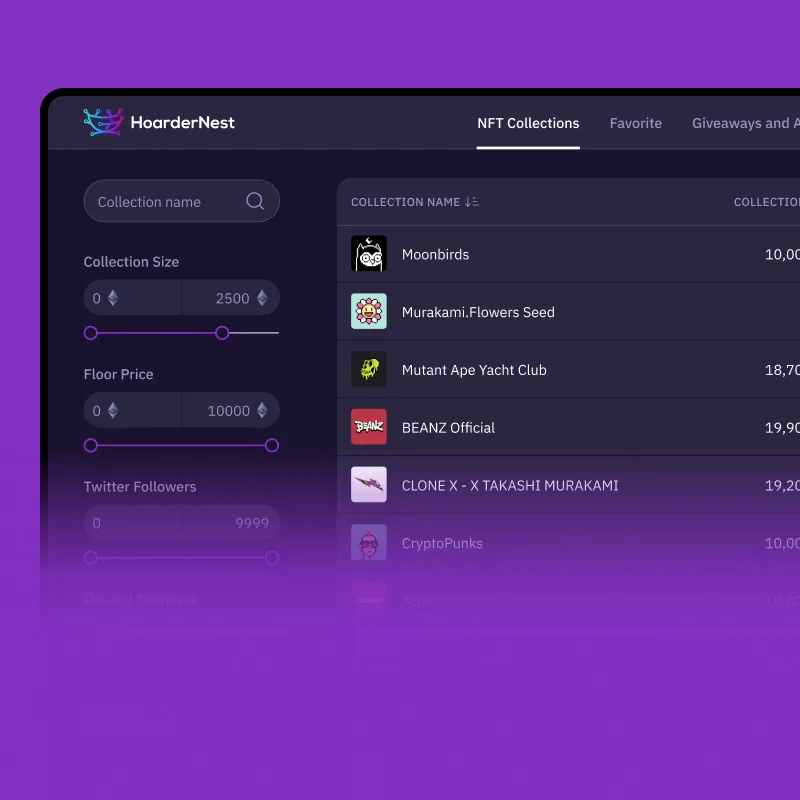Screen dimensions: 800x800
Task: Click the Floor Price left slider handle
Action: [x=91, y=445]
